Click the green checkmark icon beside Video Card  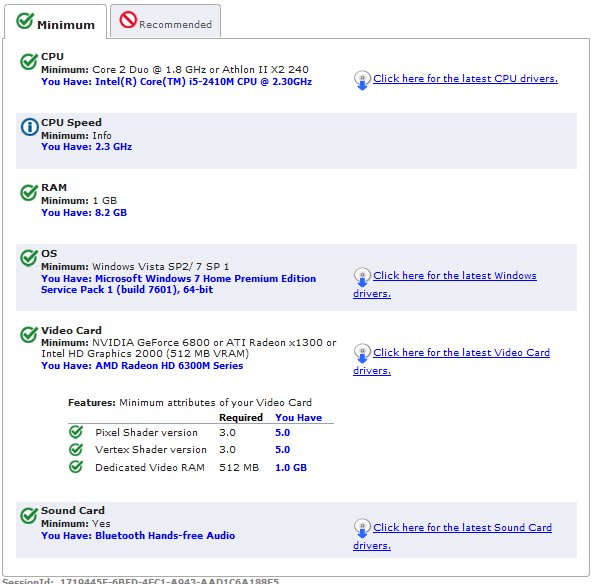29,335
